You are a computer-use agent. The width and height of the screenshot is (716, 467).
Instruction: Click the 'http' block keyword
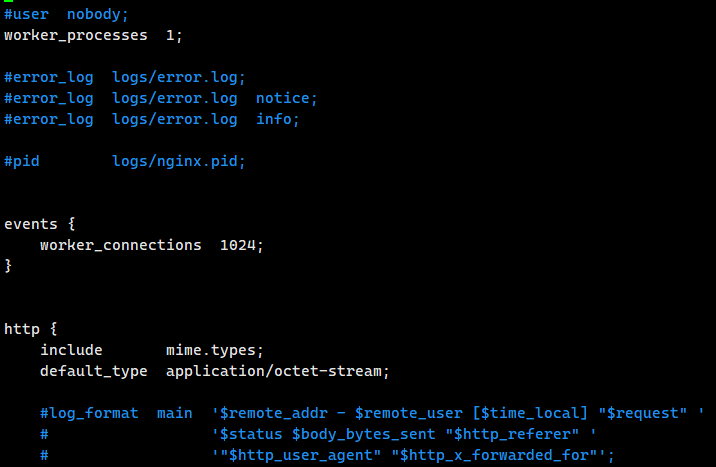click(x=22, y=329)
